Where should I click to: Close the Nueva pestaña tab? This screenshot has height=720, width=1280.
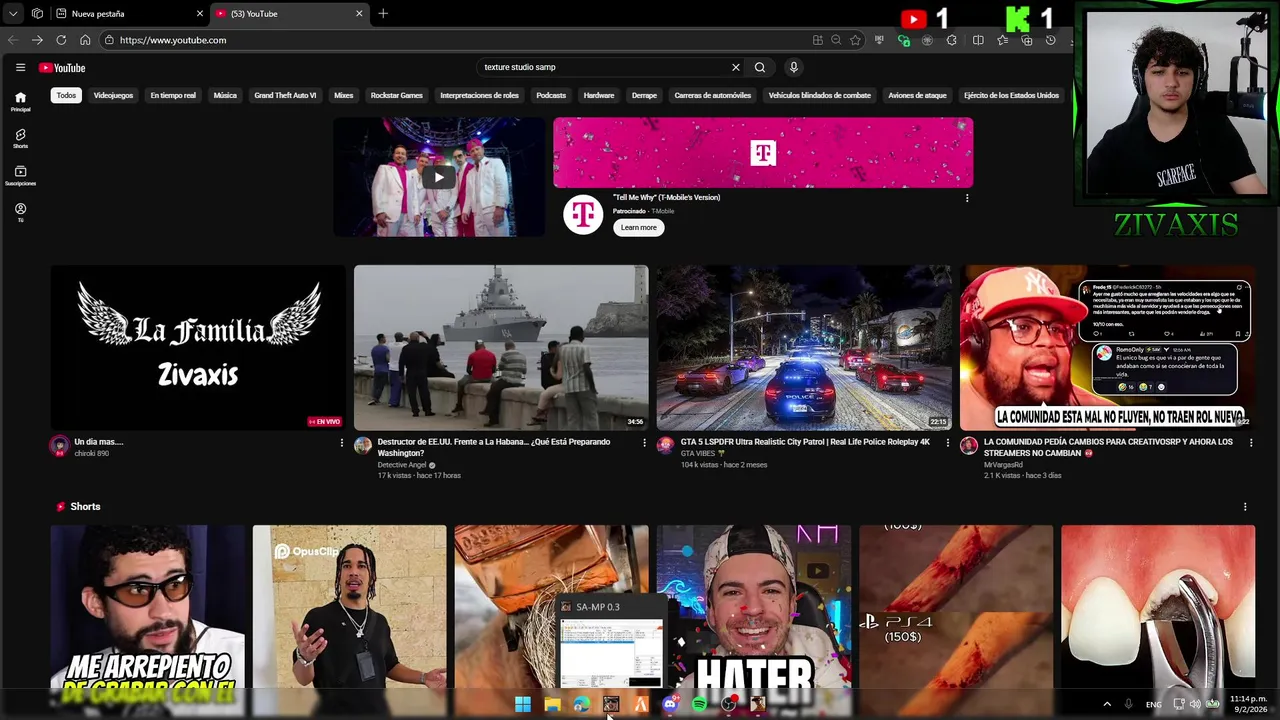(x=199, y=13)
